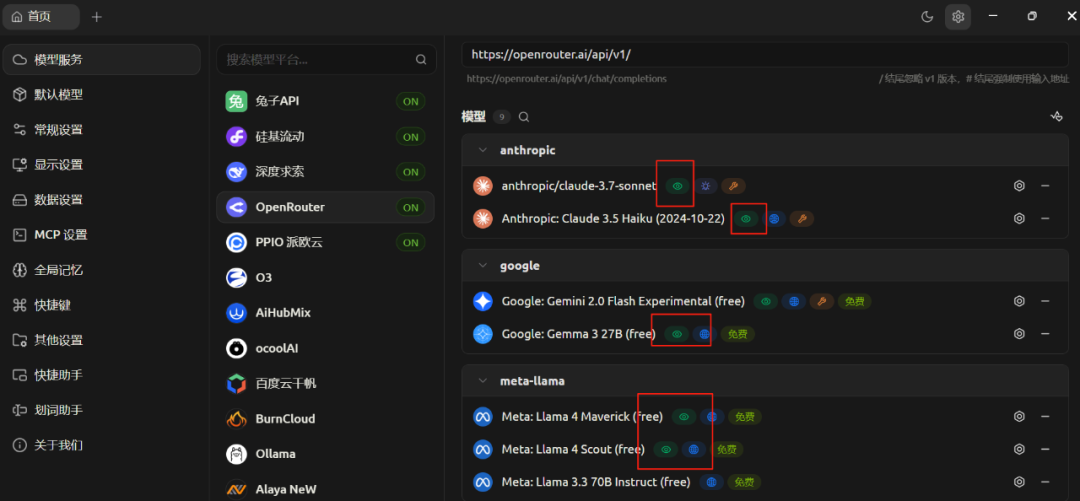Screen dimensions: 1080x501
Task: Select the ocoolAI provider
Action: 325,348
